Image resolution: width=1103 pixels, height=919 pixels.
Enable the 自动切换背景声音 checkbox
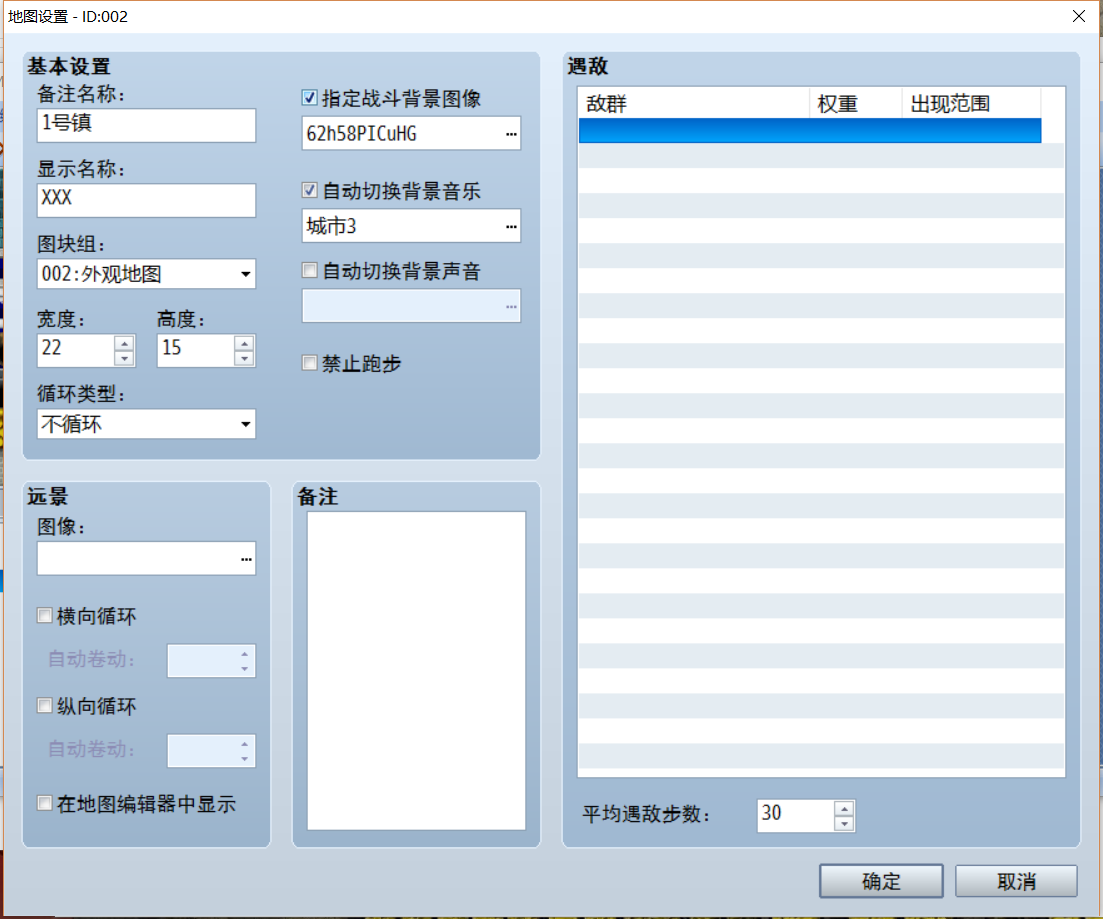(310, 270)
